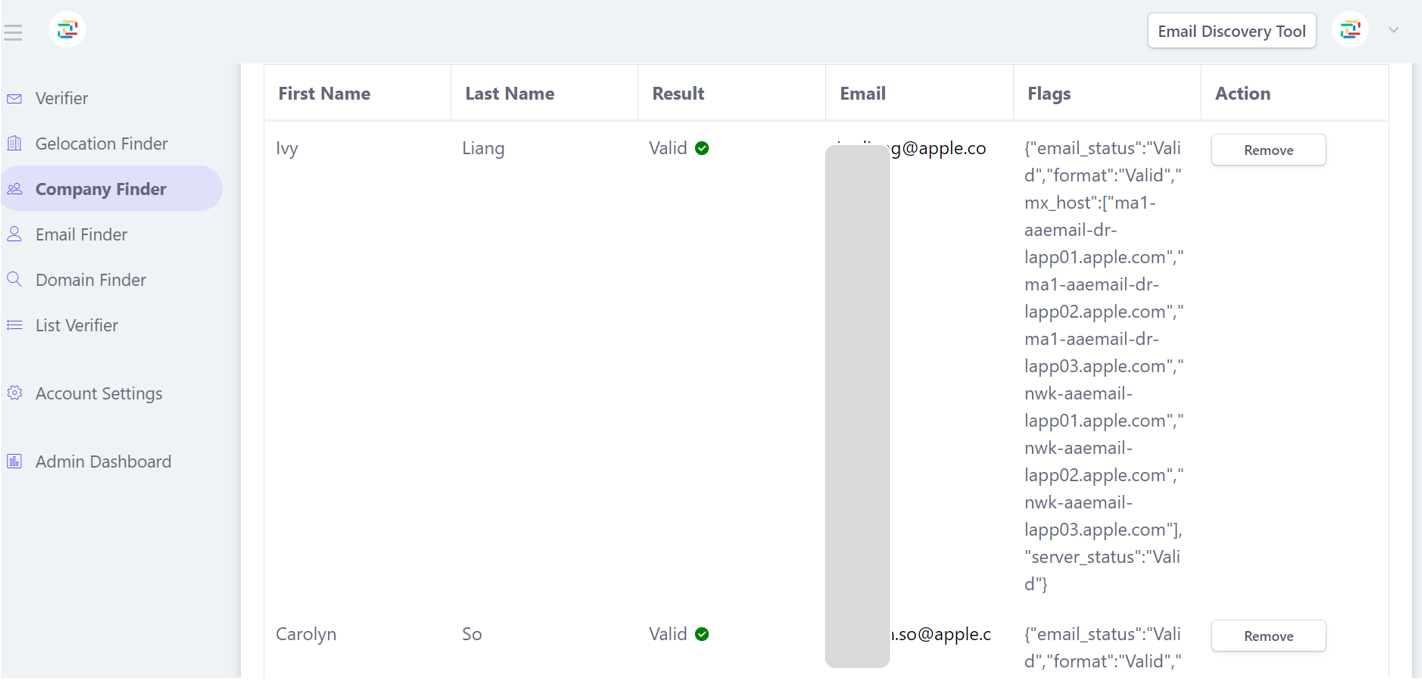The height and width of the screenshot is (686, 1422).
Task: Click the List Verifier list icon
Action: tap(14, 325)
